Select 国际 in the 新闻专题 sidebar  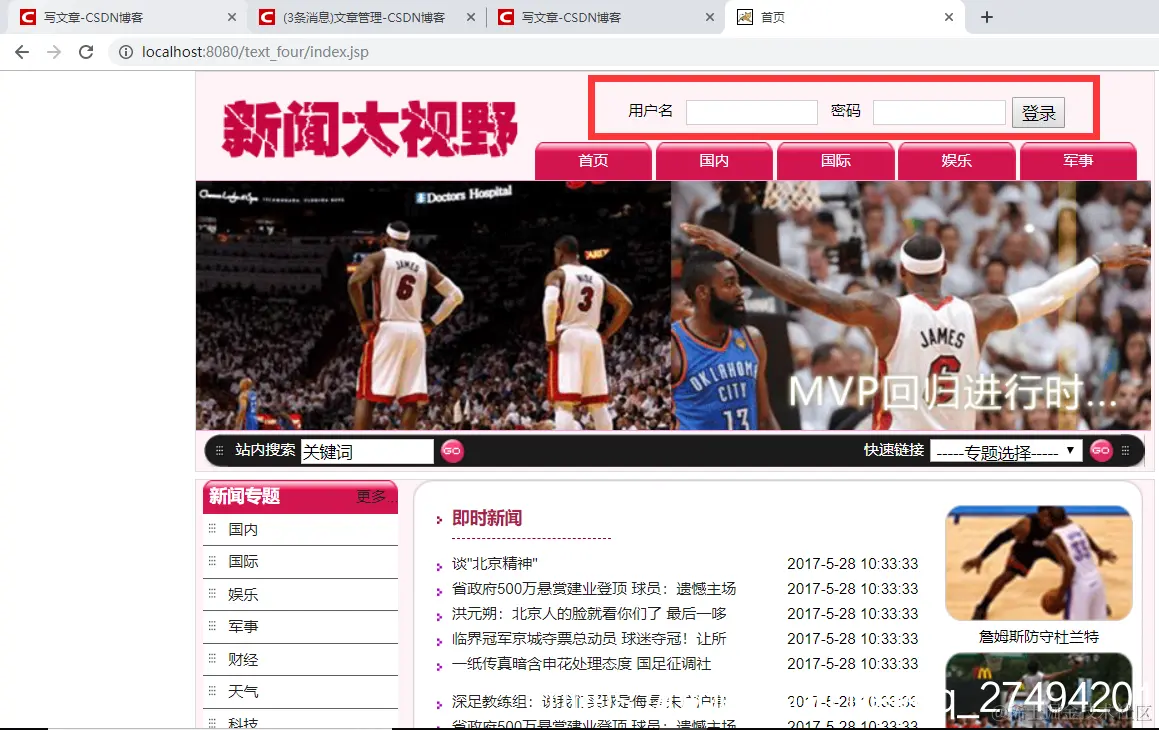[243, 562]
